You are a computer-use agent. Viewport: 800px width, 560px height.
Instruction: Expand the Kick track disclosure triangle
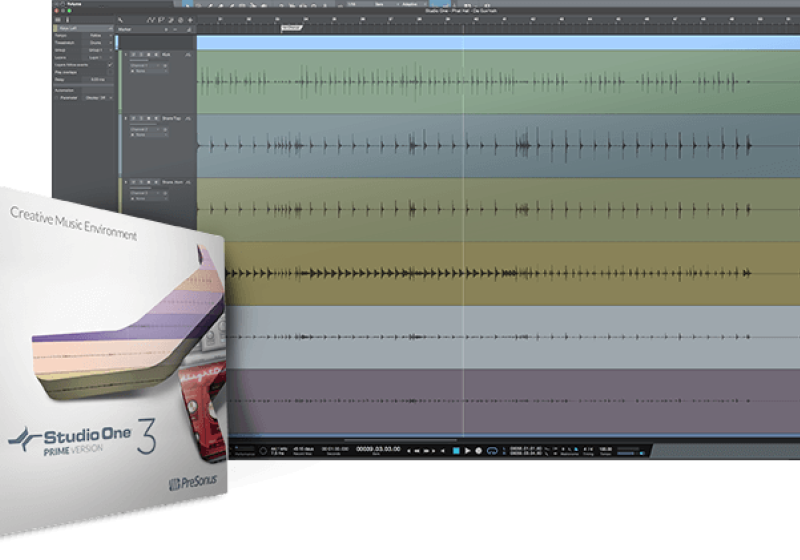(x=126, y=55)
